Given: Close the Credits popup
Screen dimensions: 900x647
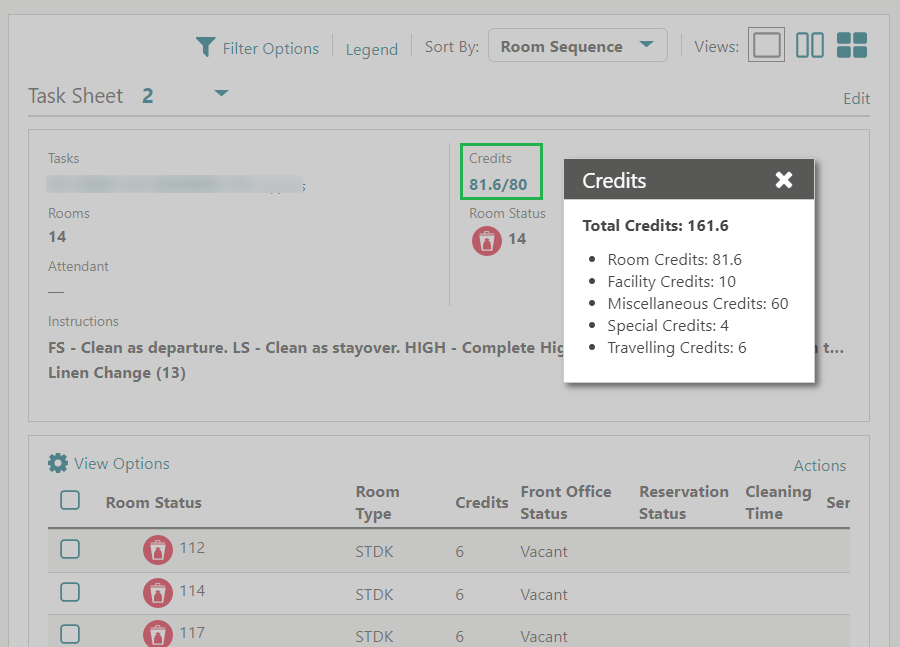Looking at the screenshot, I should (783, 180).
